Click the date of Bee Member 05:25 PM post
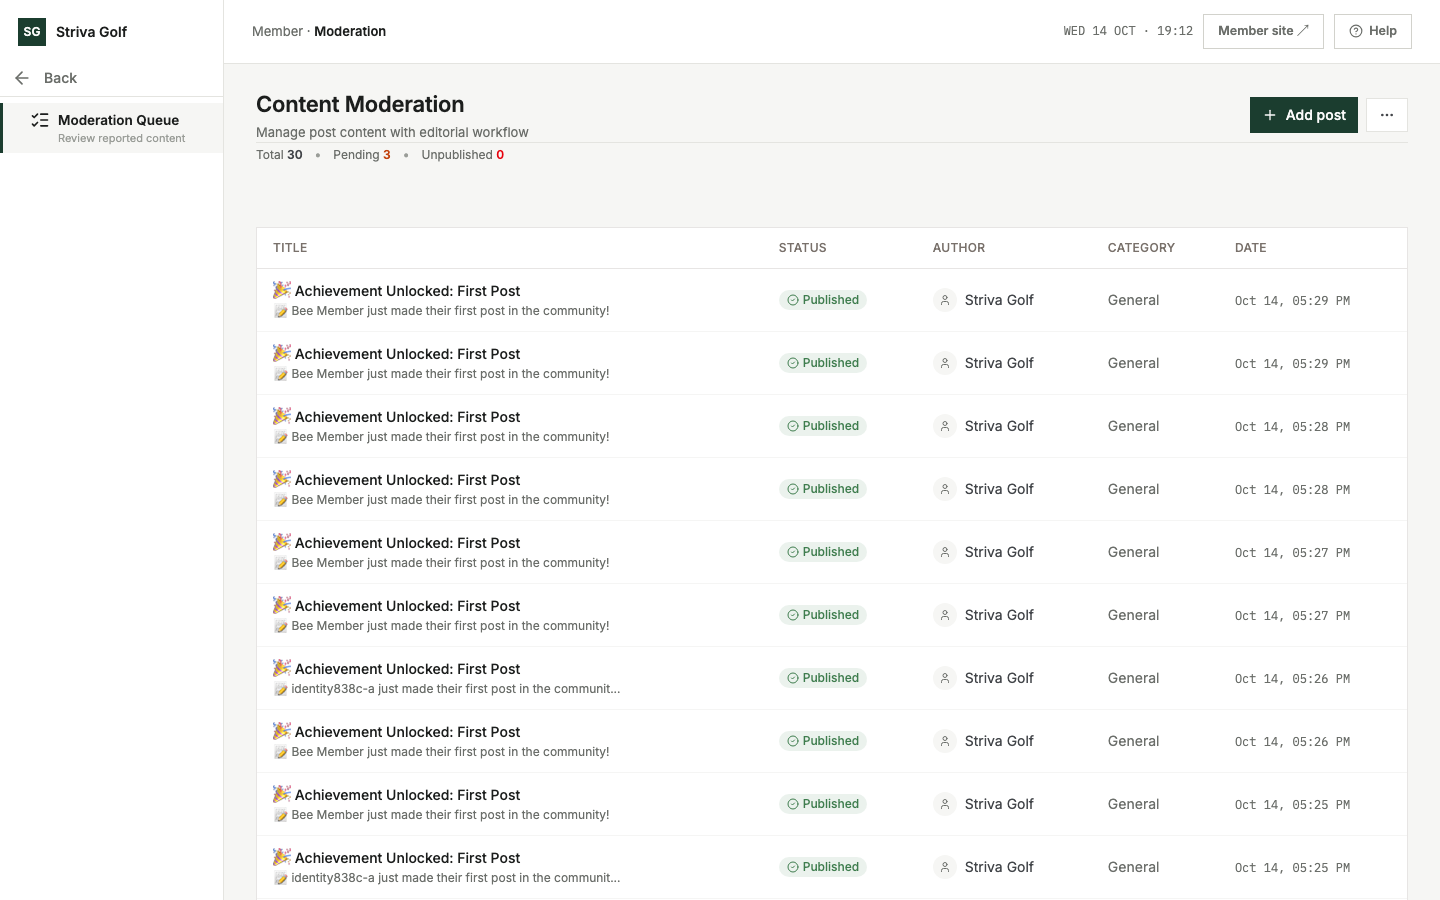The image size is (1440, 900). coord(1292,805)
